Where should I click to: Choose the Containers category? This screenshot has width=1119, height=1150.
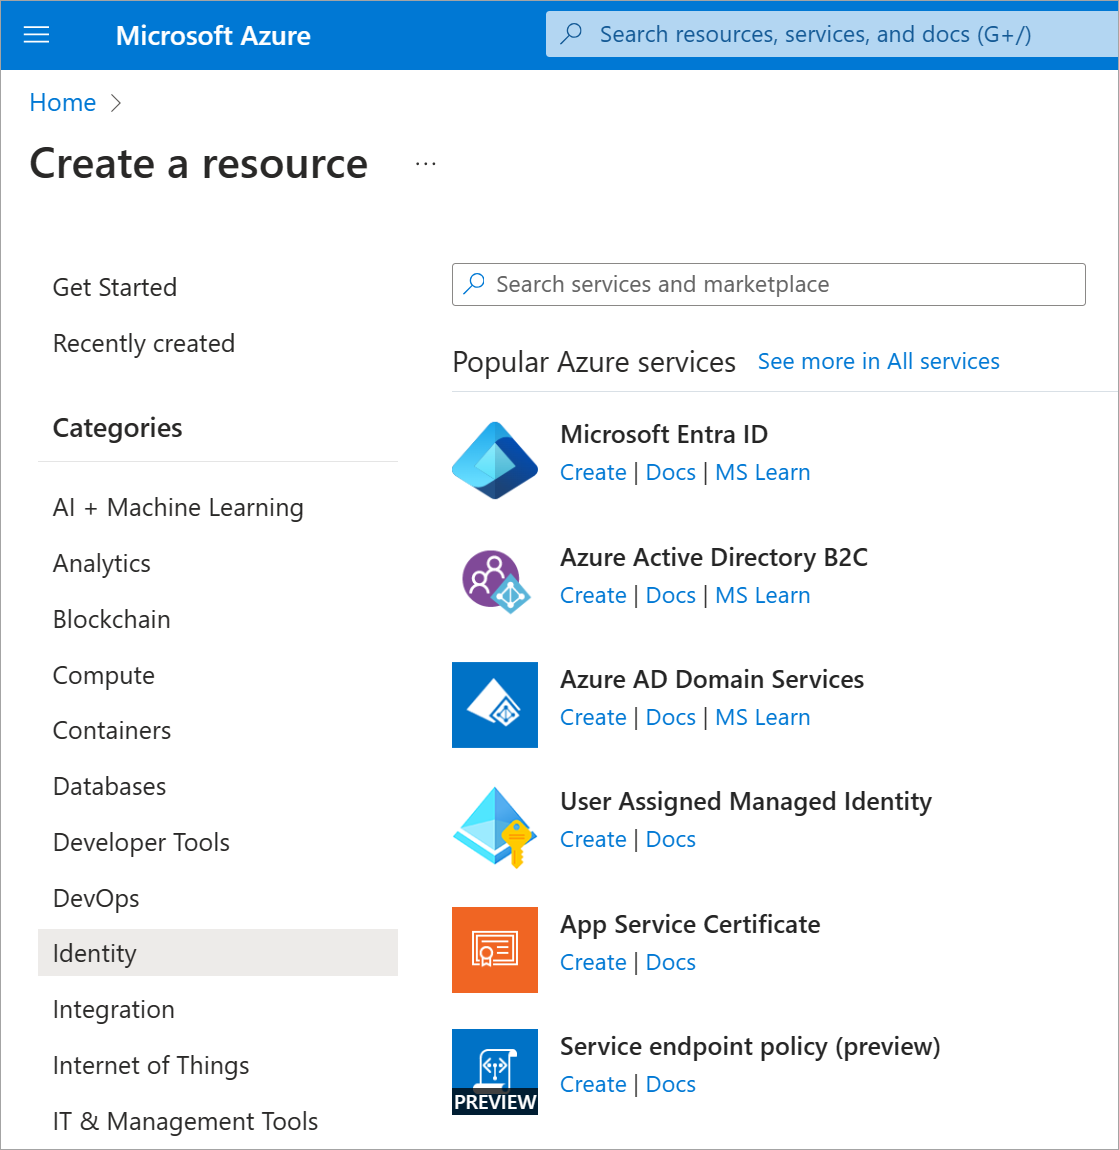tap(112, 730)
